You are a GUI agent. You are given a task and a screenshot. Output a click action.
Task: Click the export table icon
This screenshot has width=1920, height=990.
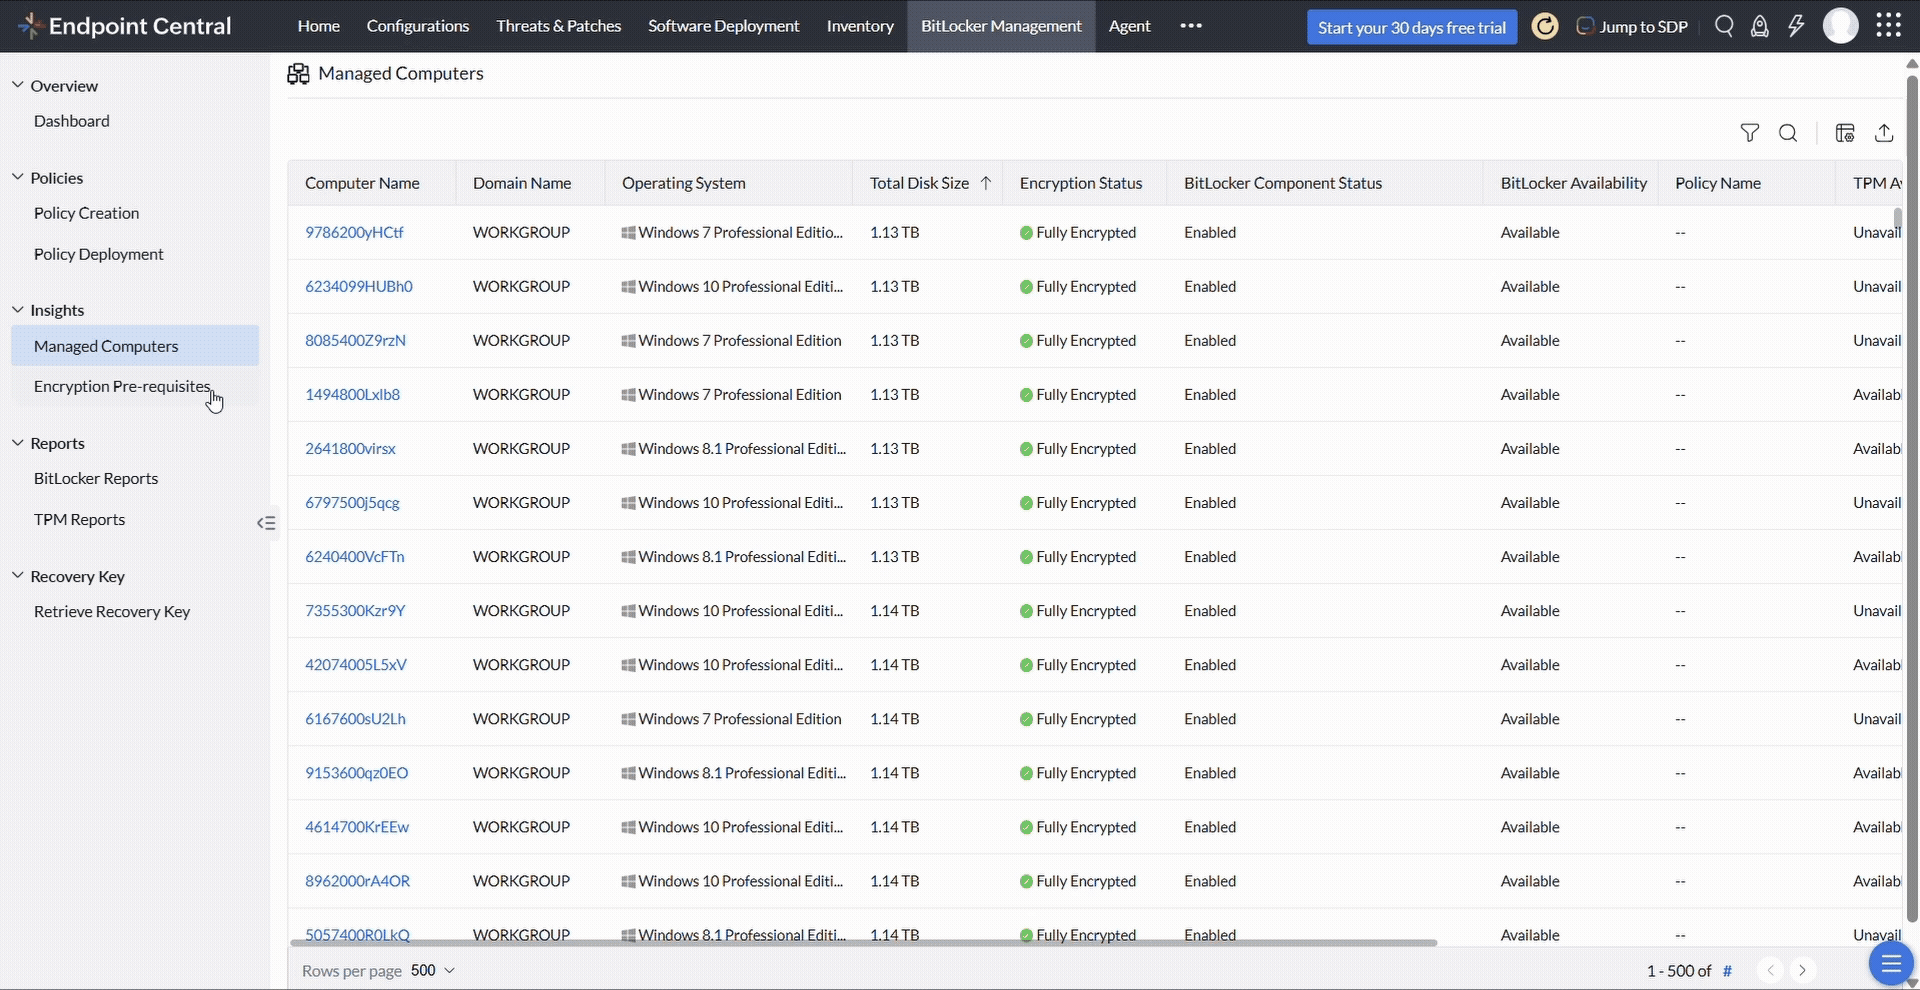[x=1884, y=133]
